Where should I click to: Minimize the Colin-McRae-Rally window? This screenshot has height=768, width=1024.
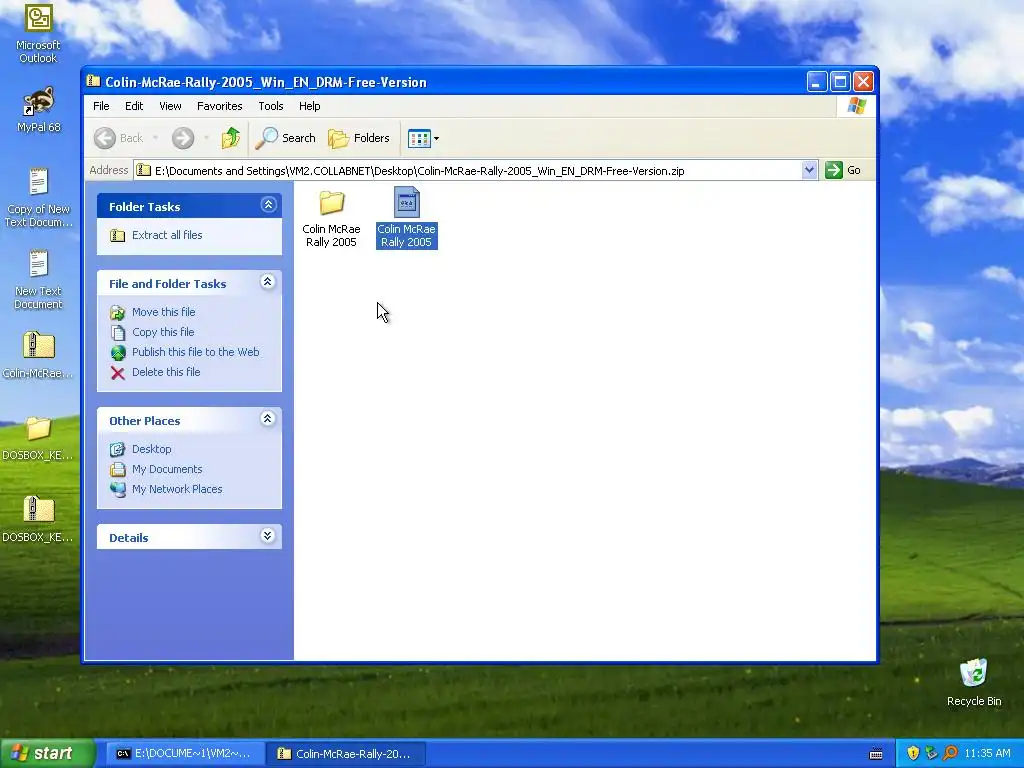pyautogui.click(x=816, y=82)
